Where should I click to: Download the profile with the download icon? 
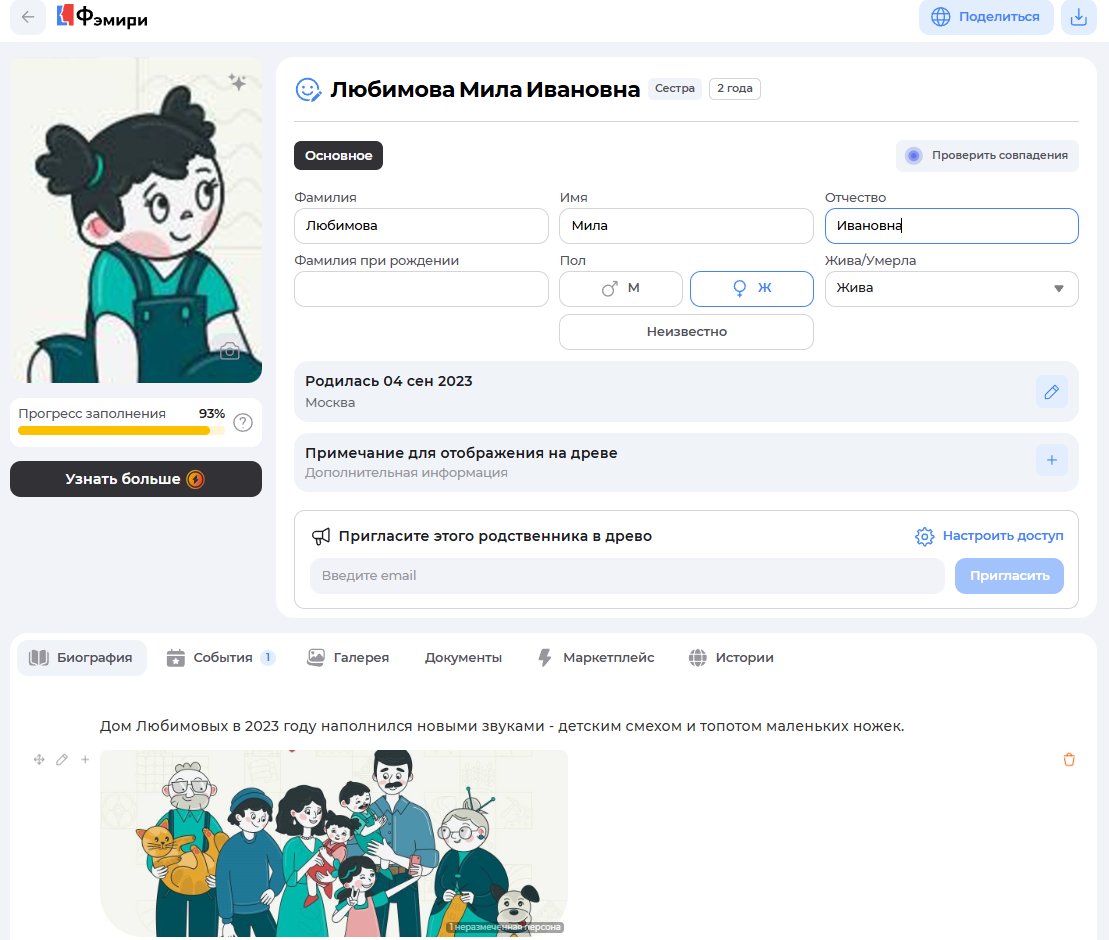1078,17
